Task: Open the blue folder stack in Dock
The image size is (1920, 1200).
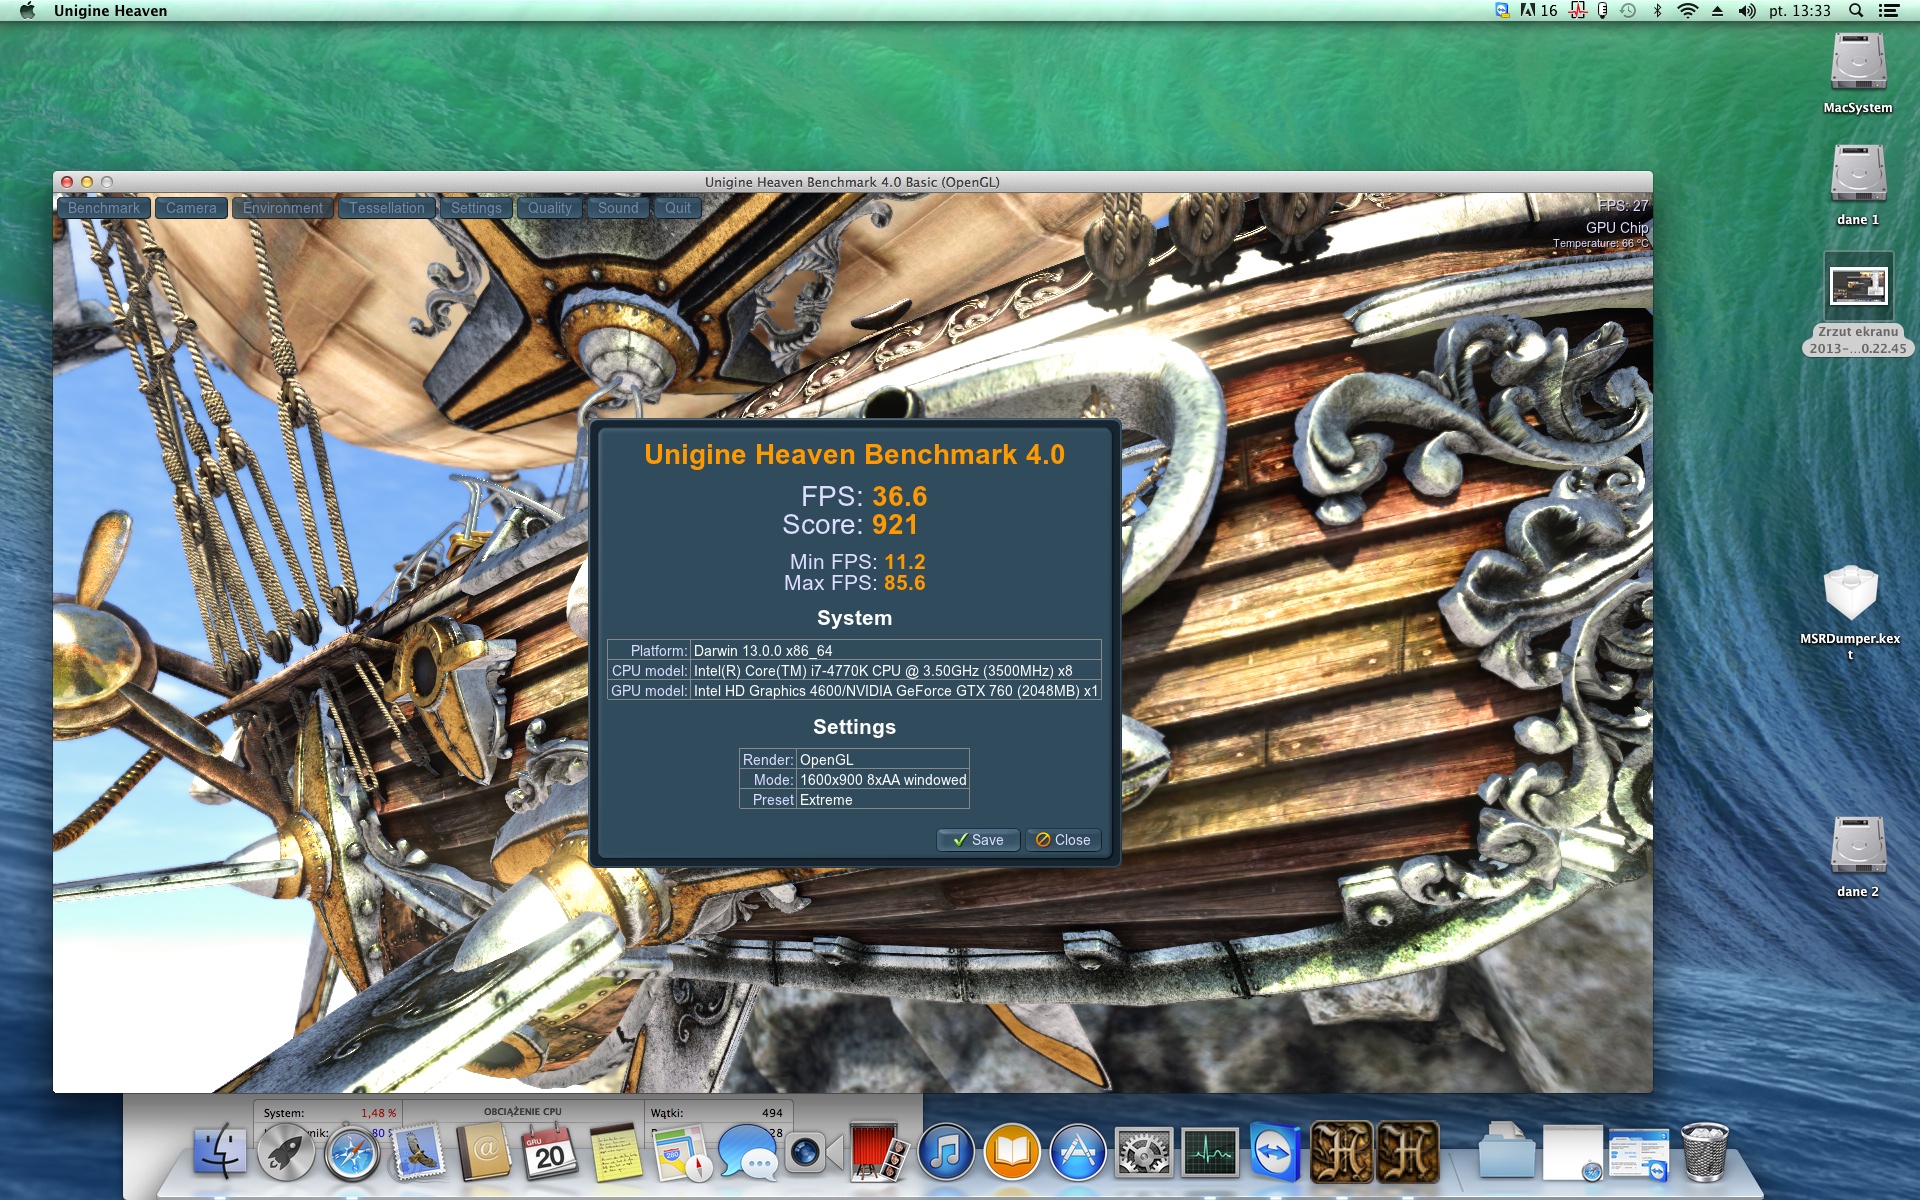Action: click(1506, 1152)
